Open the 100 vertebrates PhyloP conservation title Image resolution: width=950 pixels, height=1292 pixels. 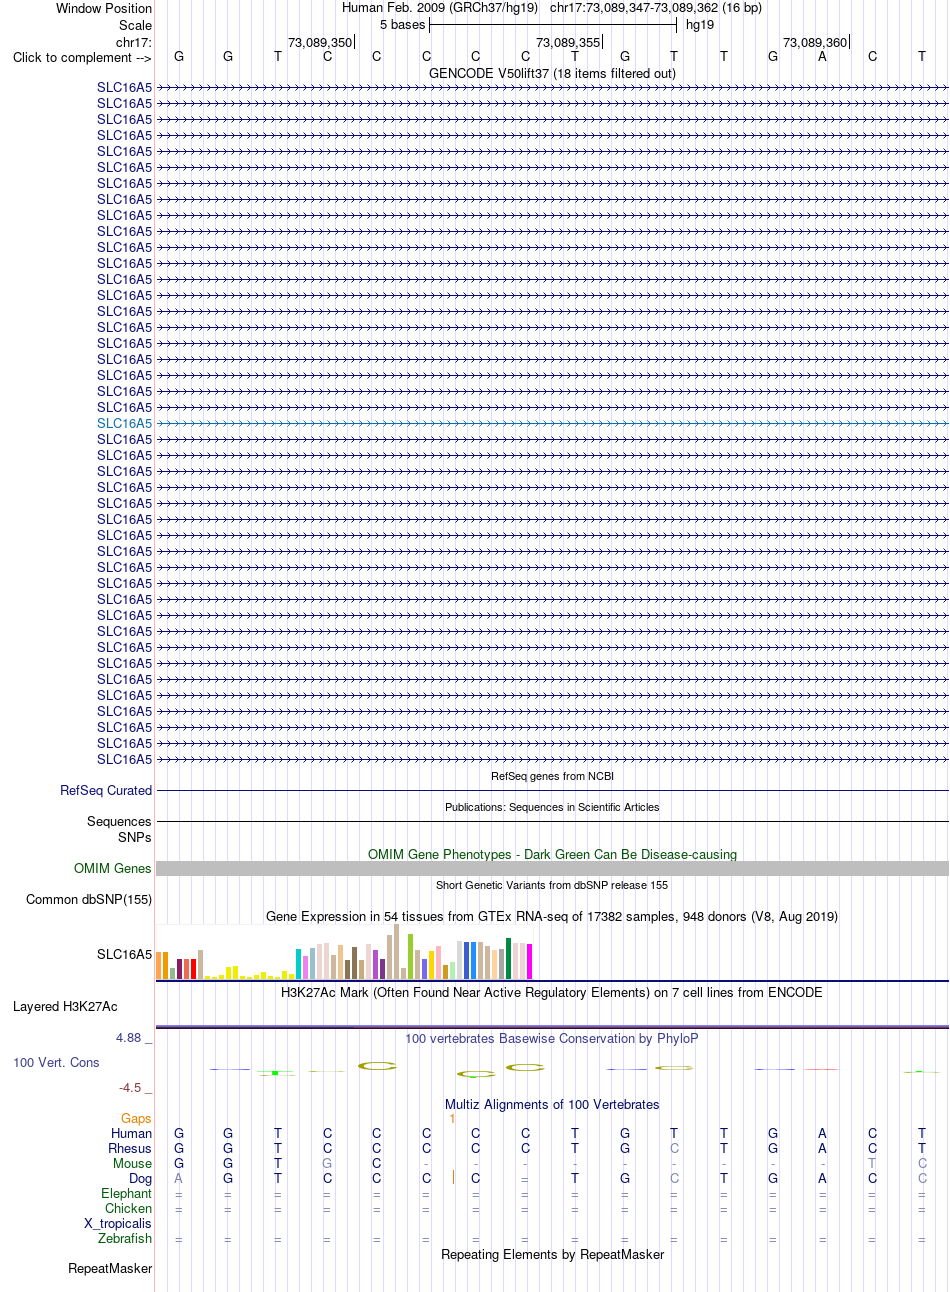[552, 1039]
